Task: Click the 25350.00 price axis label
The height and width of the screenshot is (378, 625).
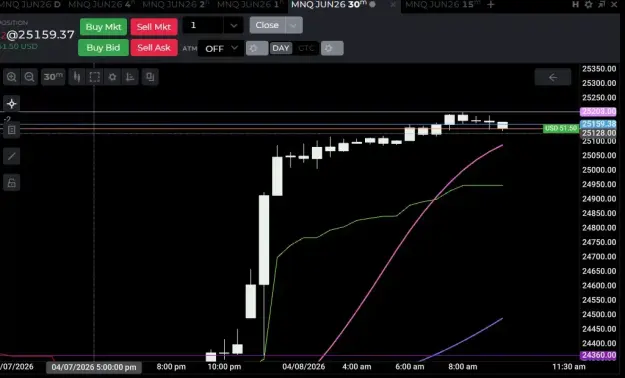Action: tap(599, 69)
